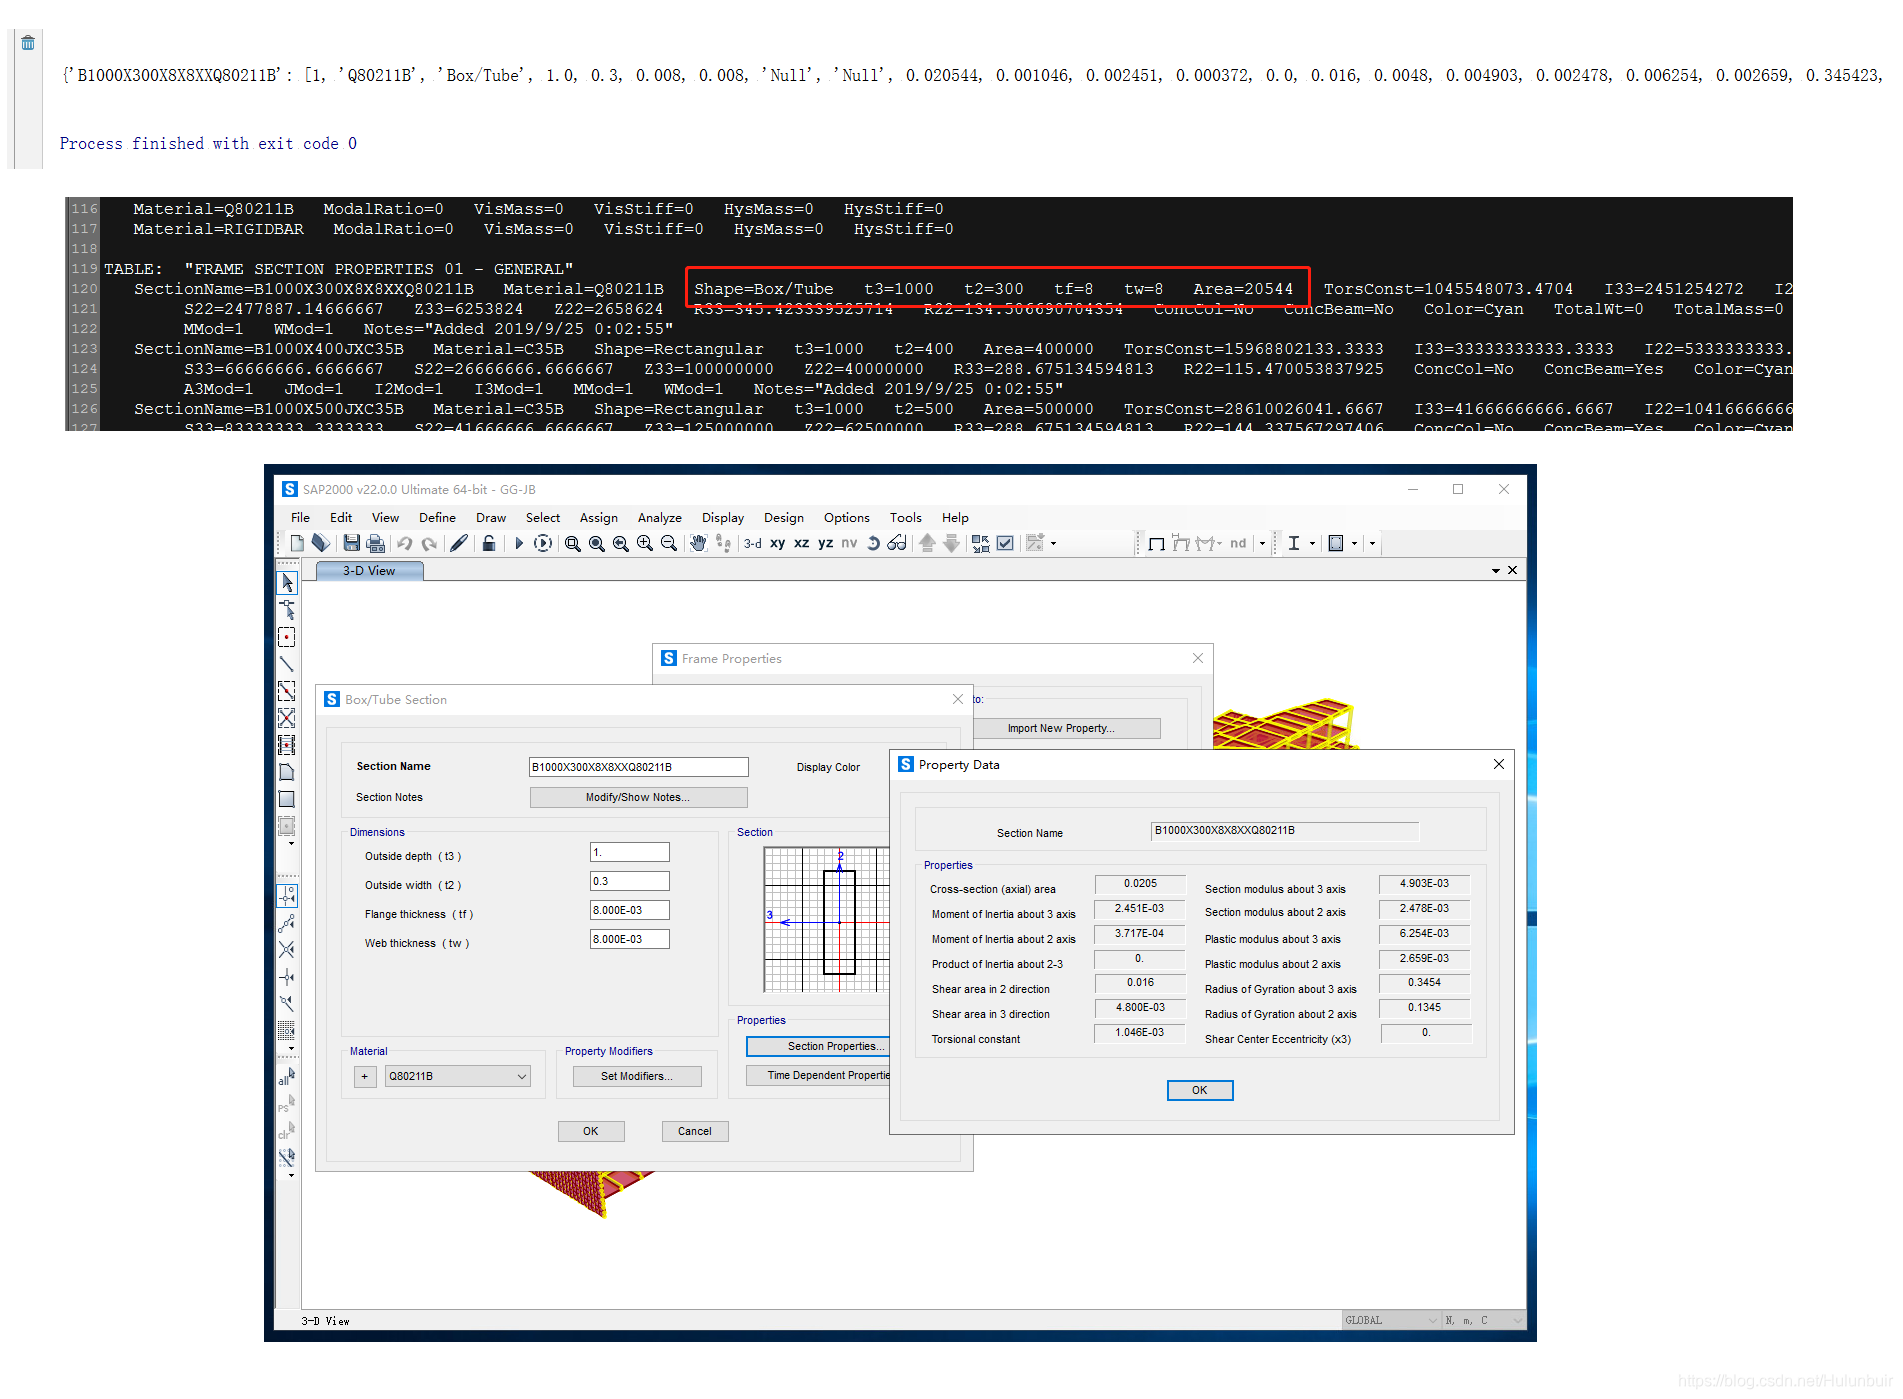Click the I-section frame design icon

1294,543
